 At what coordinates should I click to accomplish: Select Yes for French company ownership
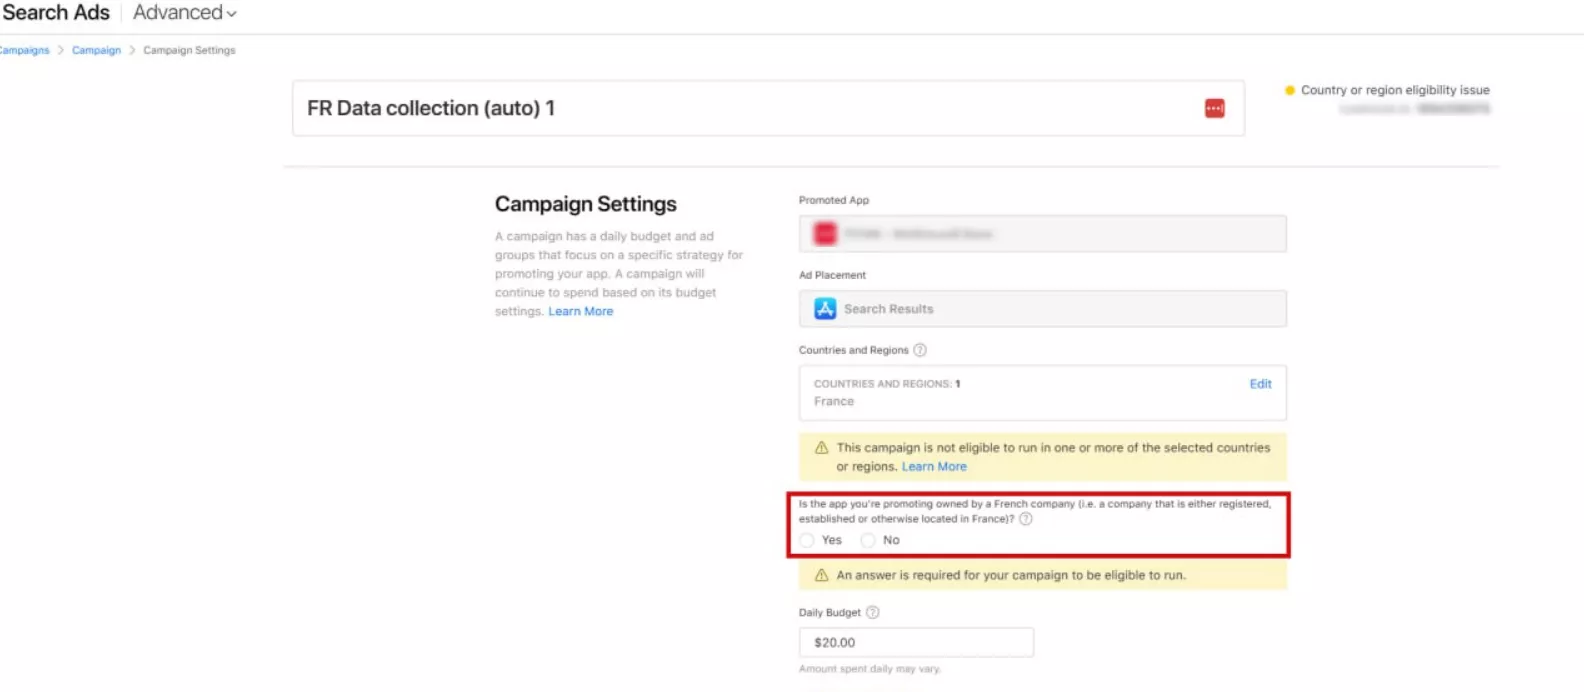coord(807,540)
